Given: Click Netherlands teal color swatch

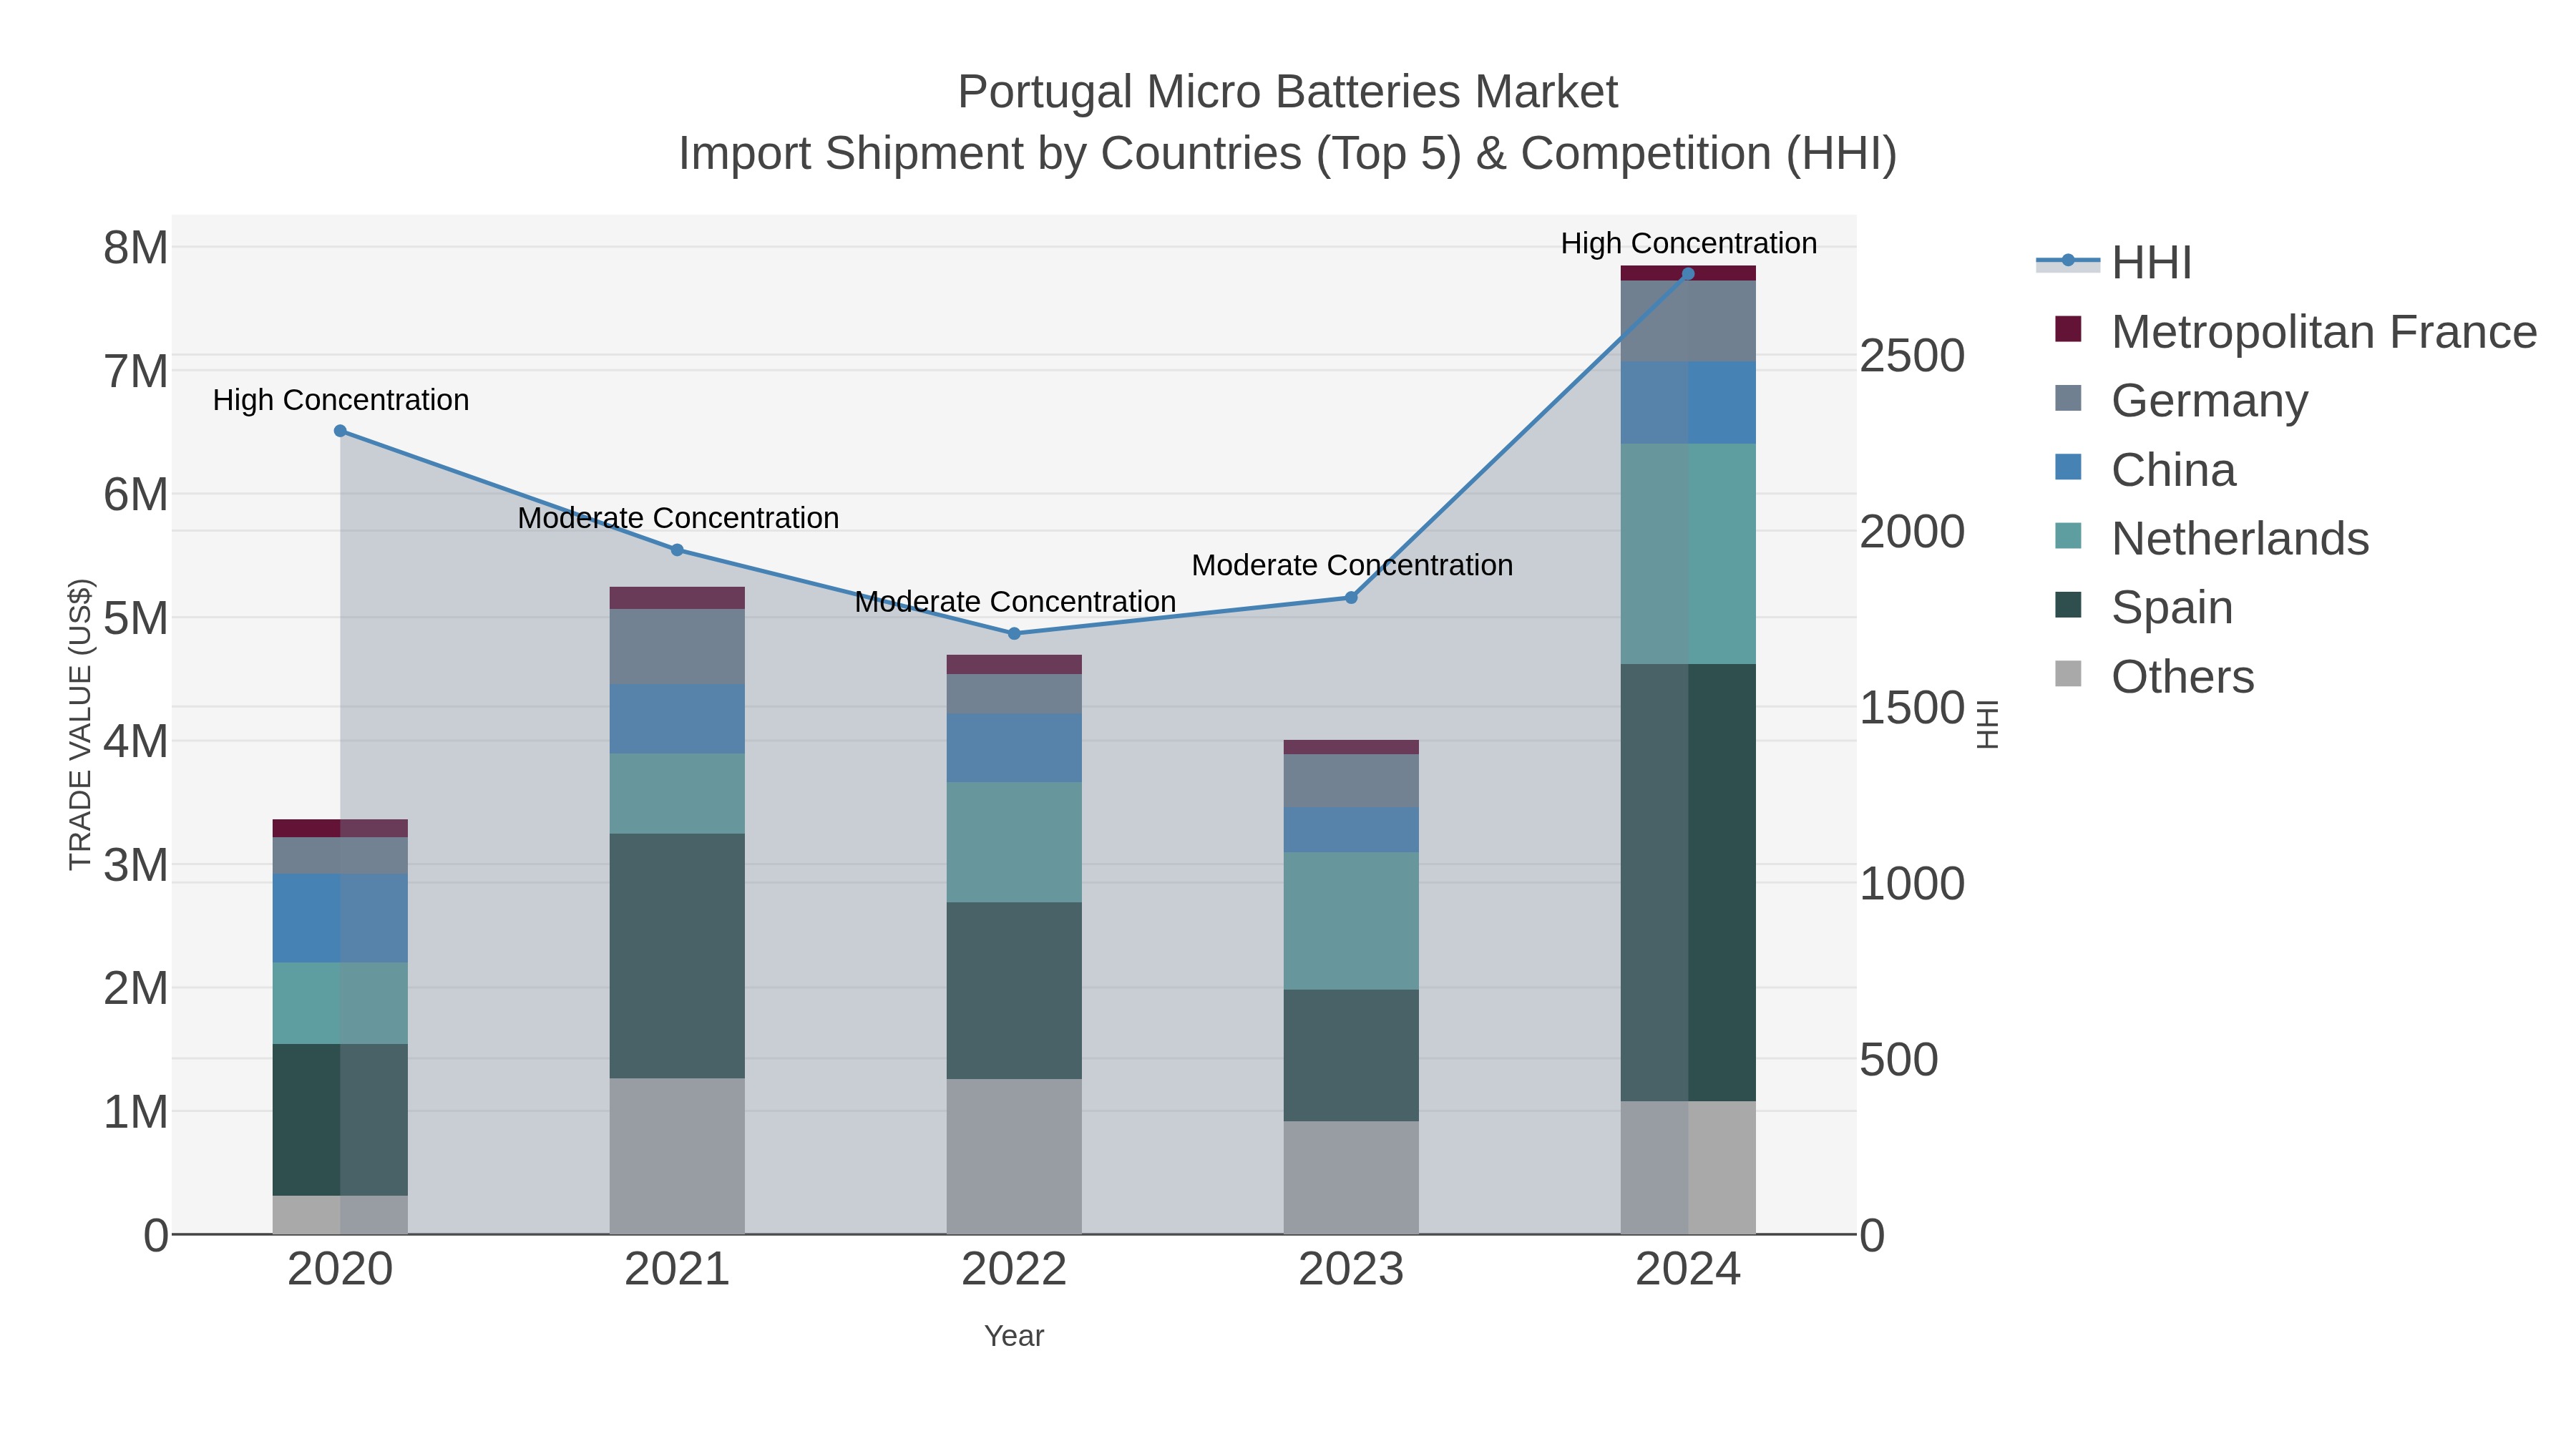Looking at the screenshot, I should [x=2068, y=536].
